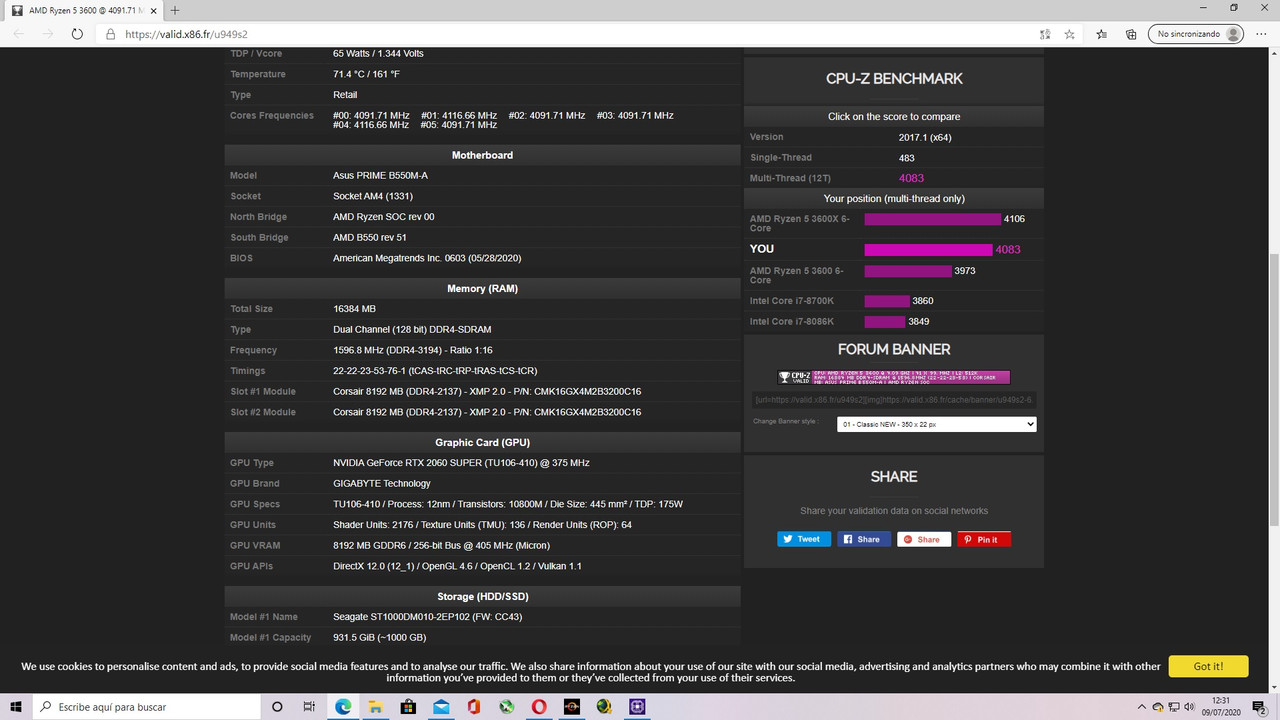Image resolution: width=1280 pixels, height=720 pixels.
Task: Open the Windows Start menu
Action: coord(17,706)
